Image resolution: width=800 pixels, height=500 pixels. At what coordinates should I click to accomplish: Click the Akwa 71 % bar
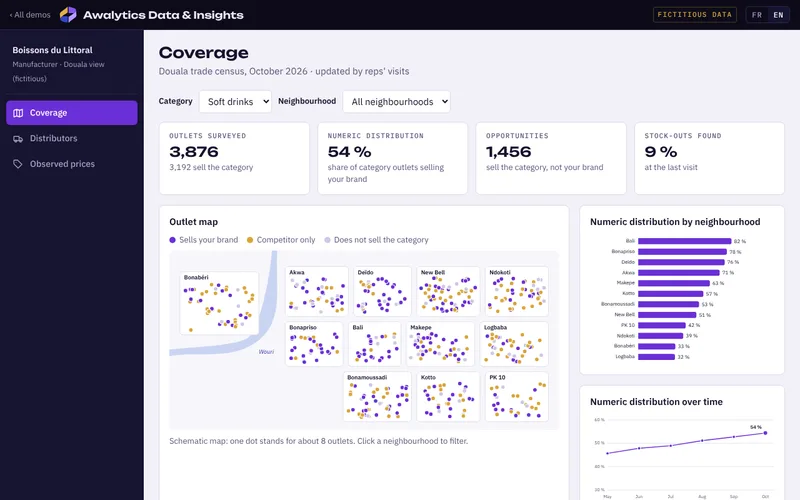pos(679,272)
